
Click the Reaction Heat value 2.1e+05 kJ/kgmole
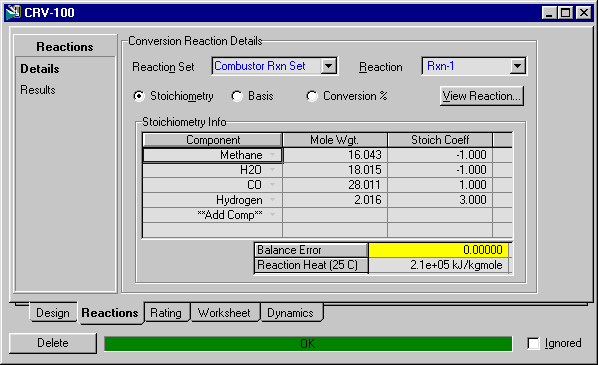pyautogui.click(x=439, y=265)
